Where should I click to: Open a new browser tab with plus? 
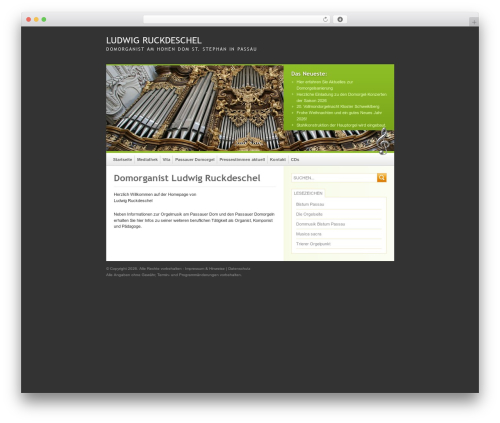474,22
